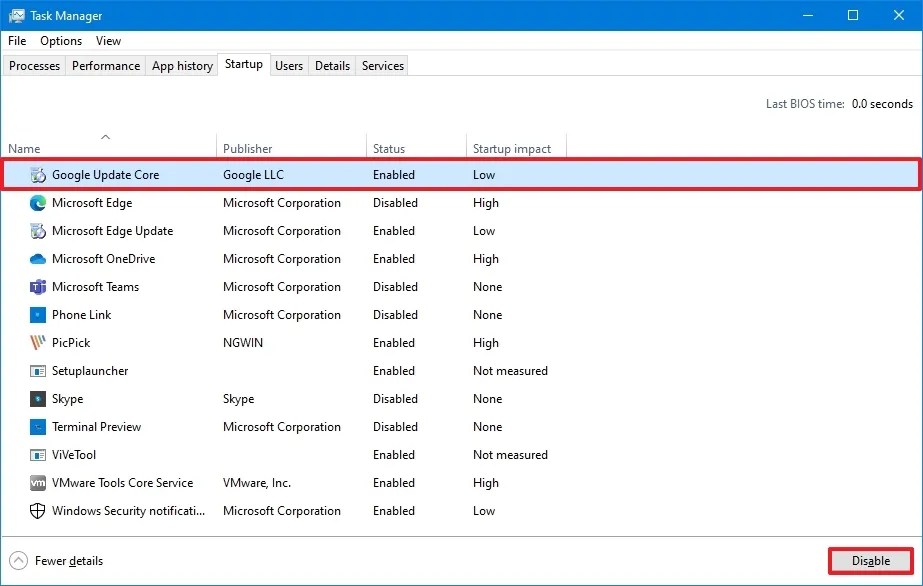
Task: Select the Microsoft Teams icon
Action: pos(38,287)
